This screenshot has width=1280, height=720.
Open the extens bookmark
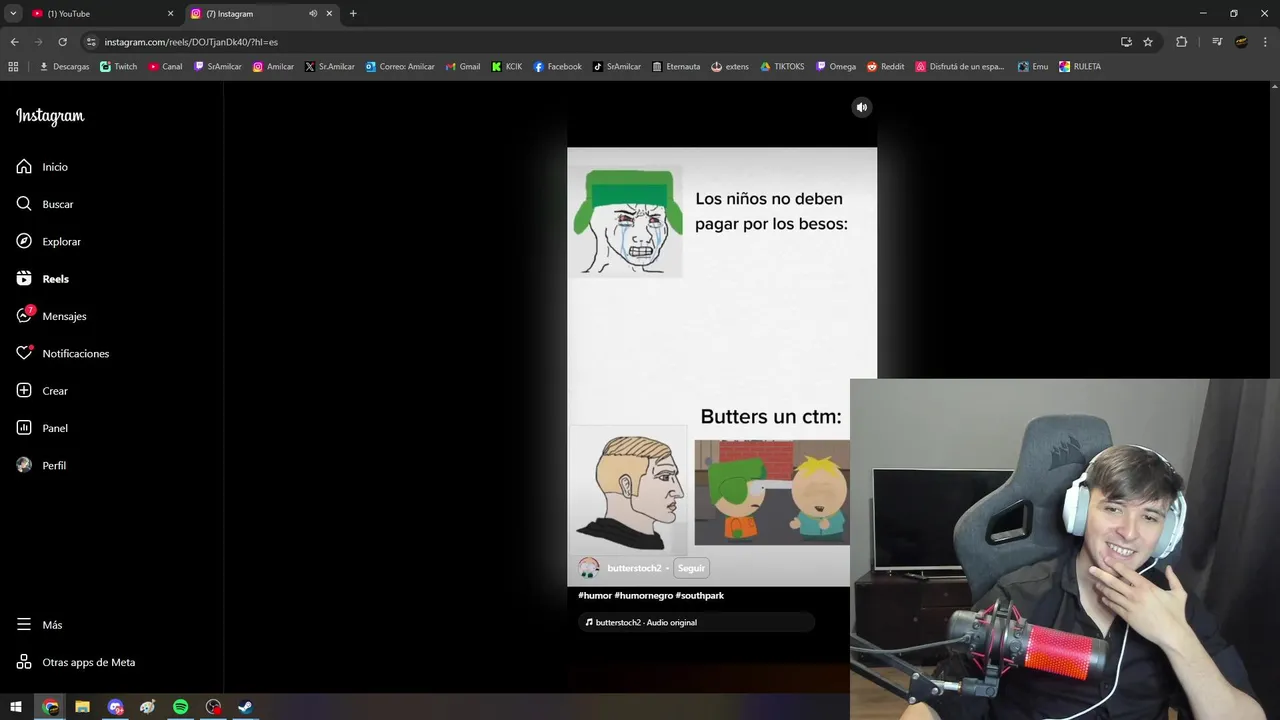click(730, 67)
